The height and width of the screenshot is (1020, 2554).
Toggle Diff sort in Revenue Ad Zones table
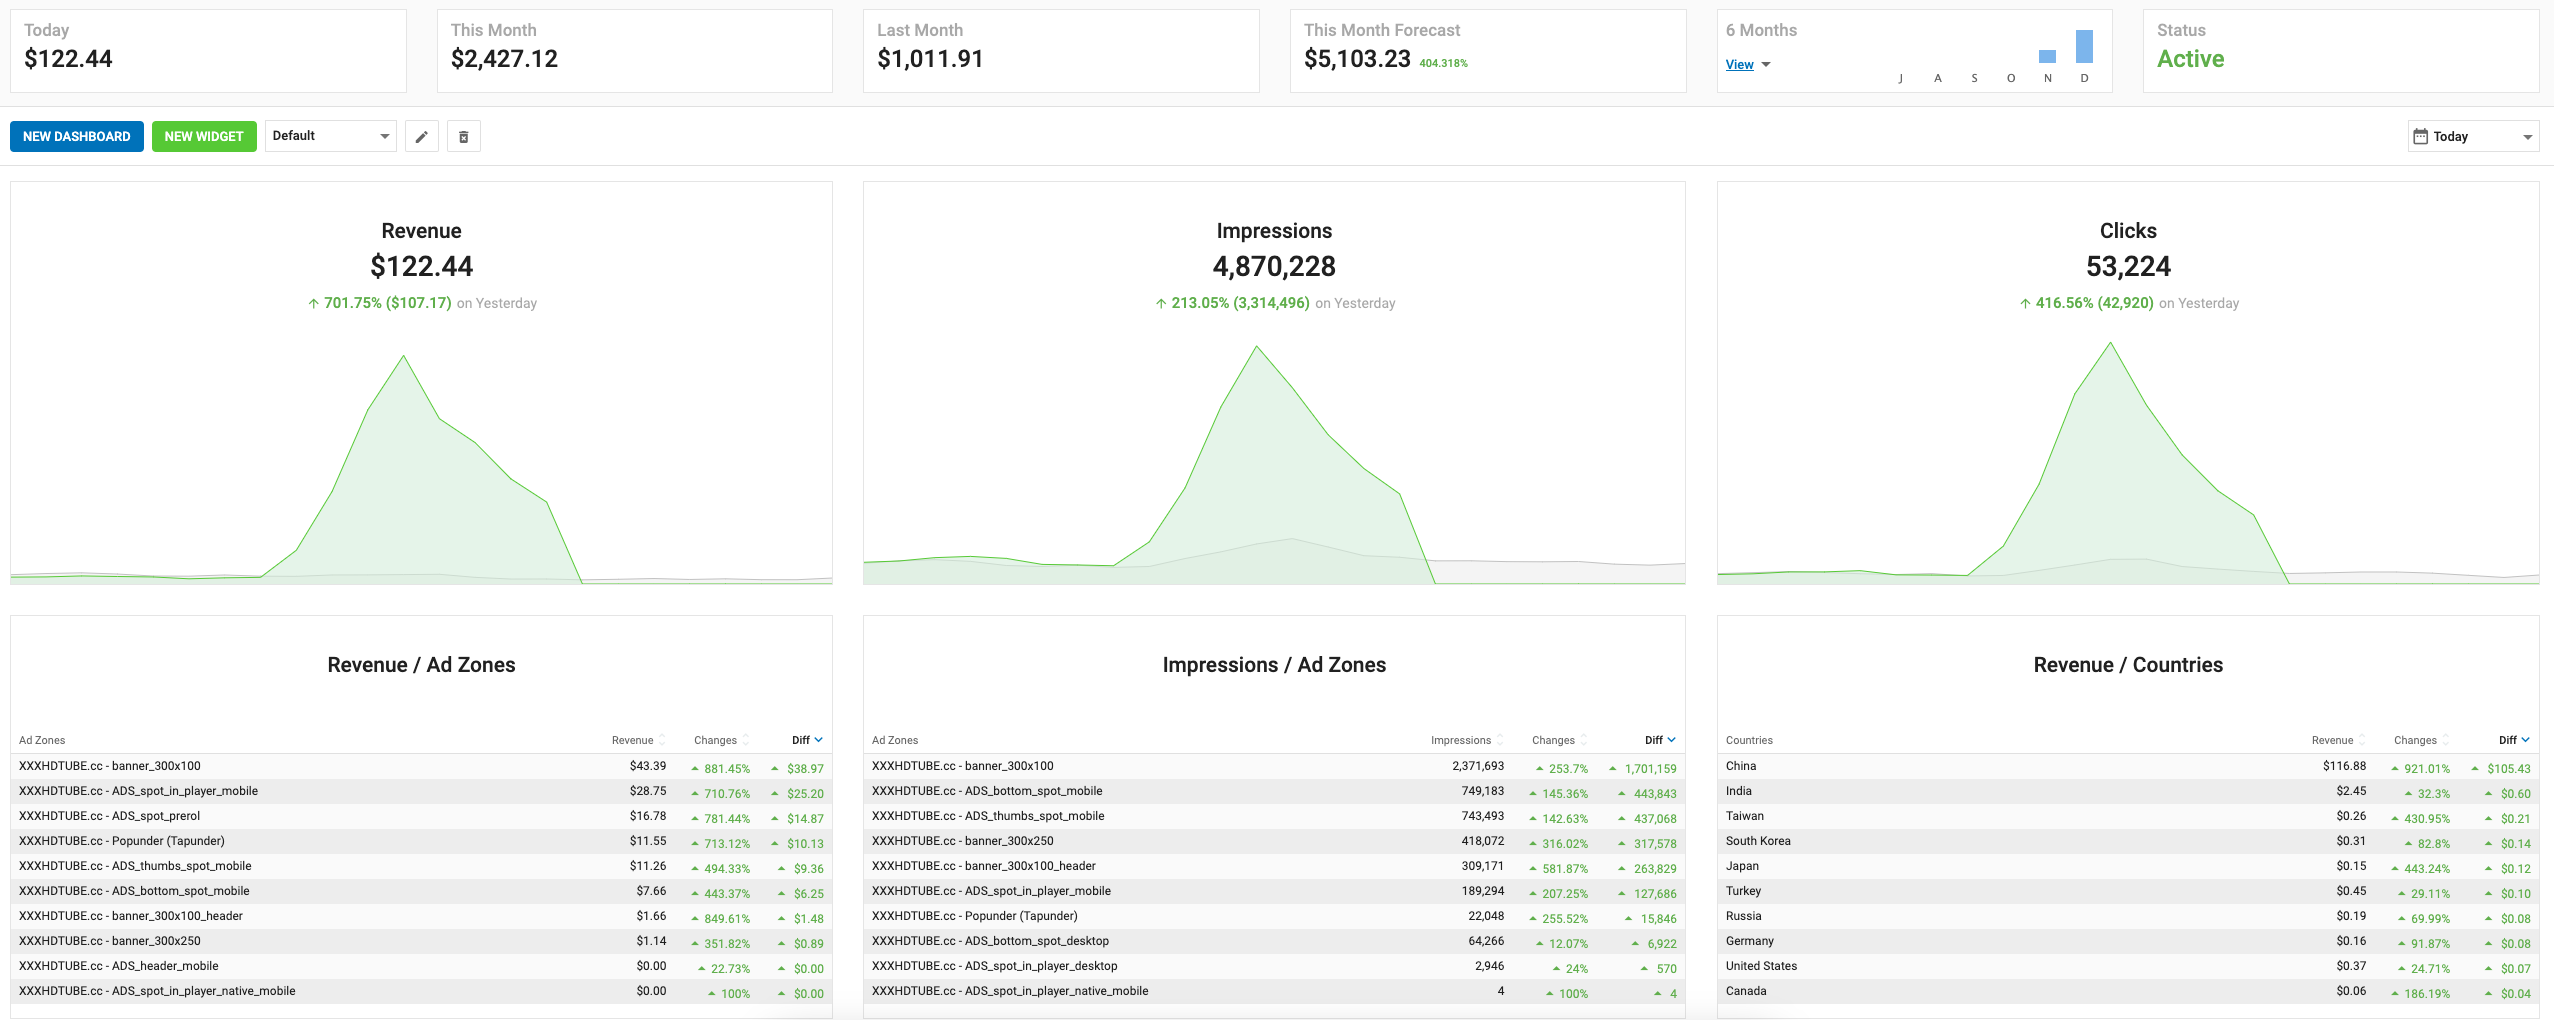(x=808, y=740)
